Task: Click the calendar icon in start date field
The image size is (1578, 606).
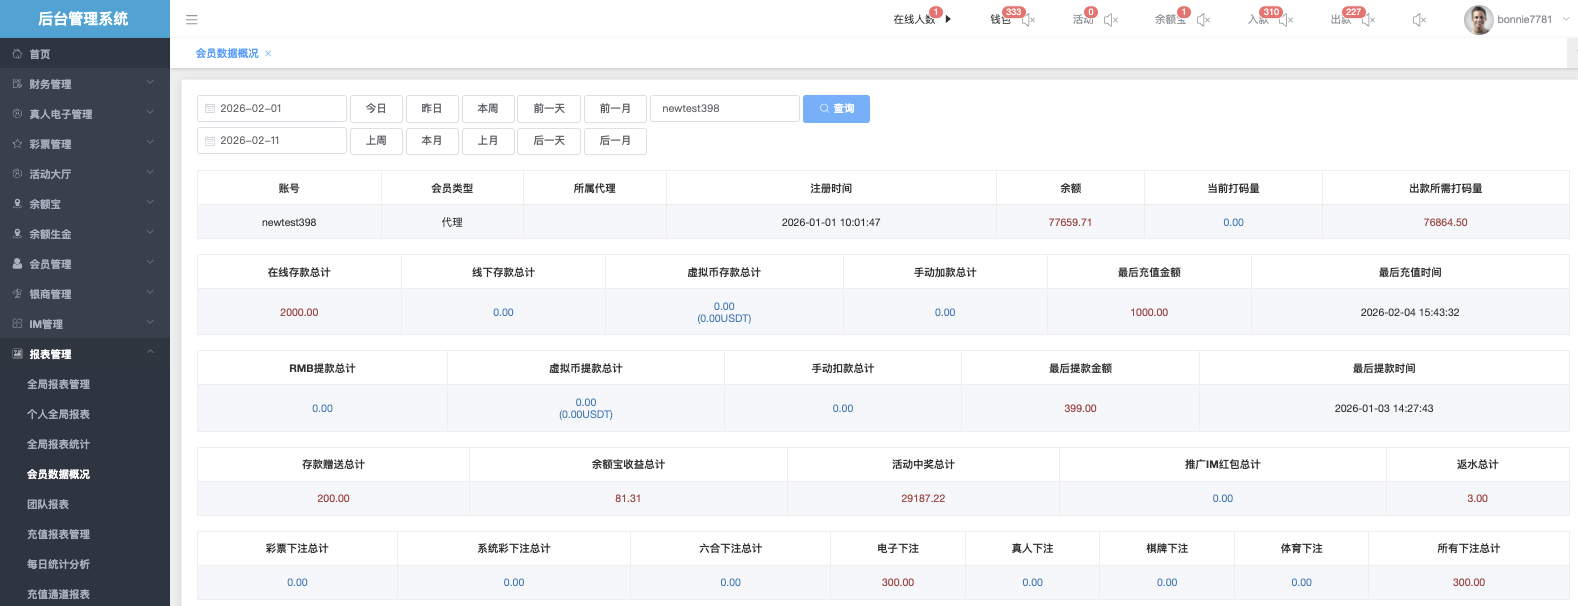Action: (x=210, y=109)
